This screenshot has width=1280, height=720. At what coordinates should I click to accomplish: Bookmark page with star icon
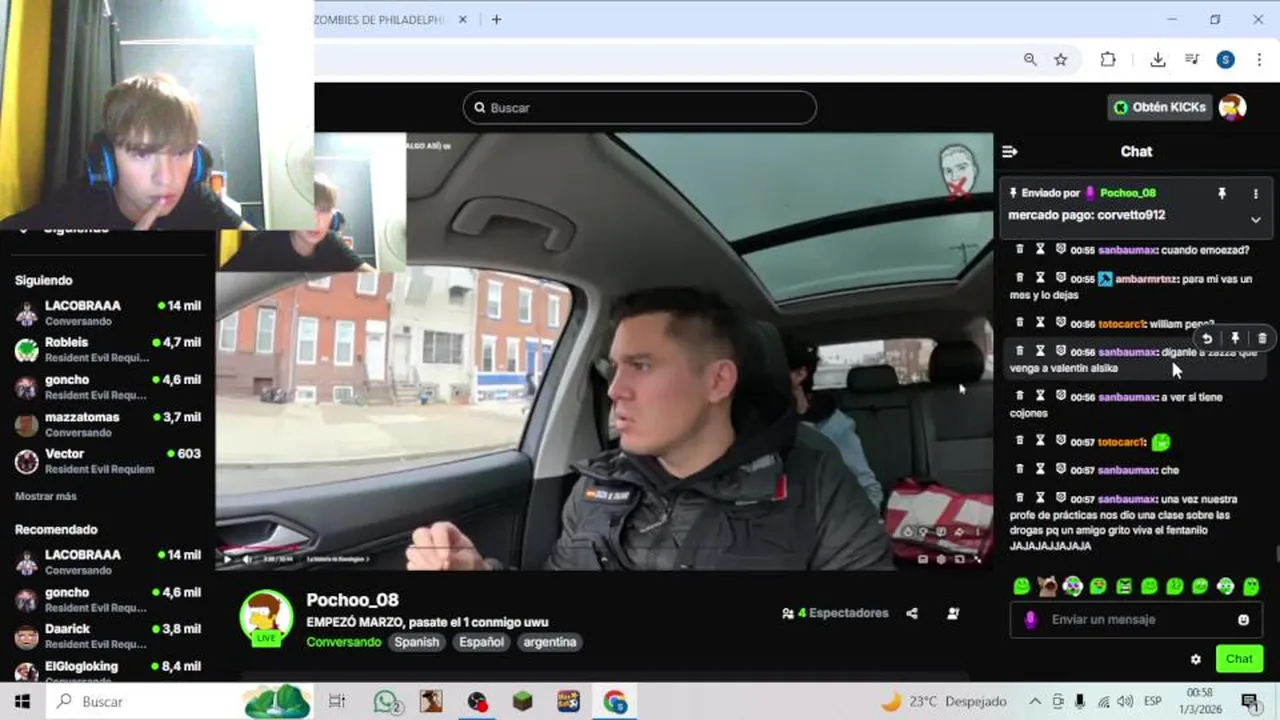tap(1061, 60)
